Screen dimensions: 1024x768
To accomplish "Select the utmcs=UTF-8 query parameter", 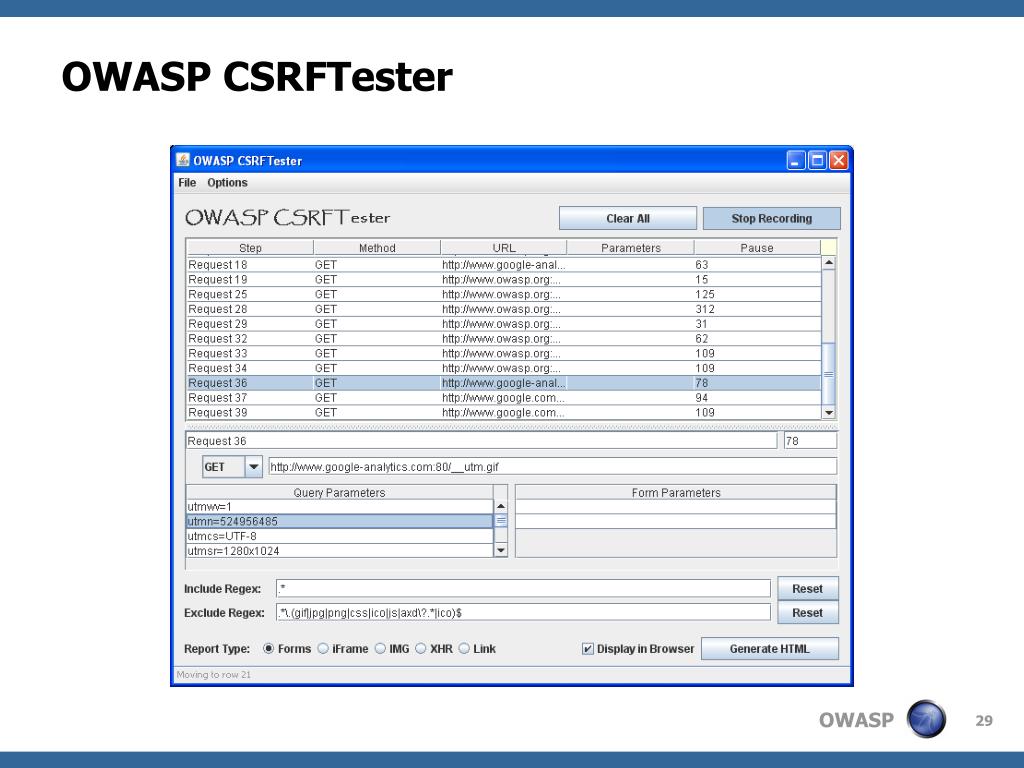I will (x=340, y=536).
